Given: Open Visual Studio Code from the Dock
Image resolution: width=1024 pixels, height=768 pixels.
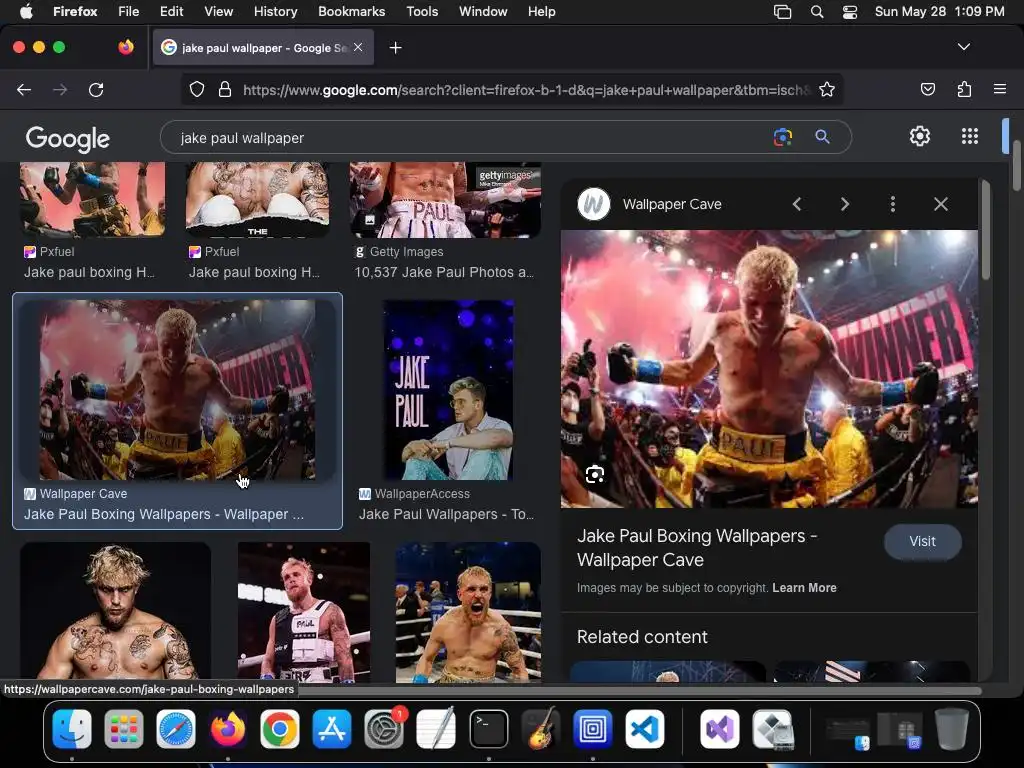Looking at the screenshot, I should click(645, 729).
